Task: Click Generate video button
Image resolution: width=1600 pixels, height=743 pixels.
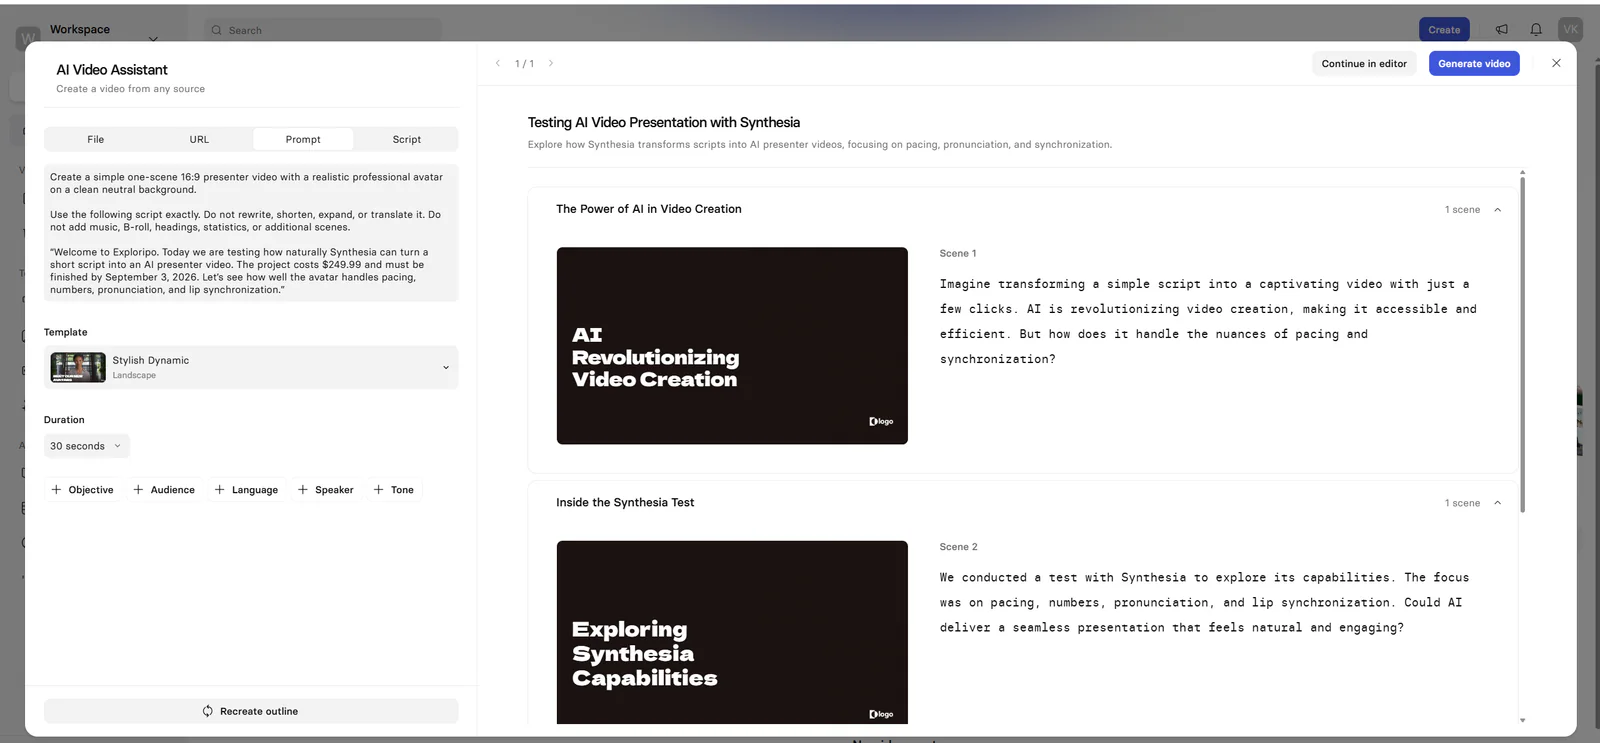Action: coord(1474,64)
